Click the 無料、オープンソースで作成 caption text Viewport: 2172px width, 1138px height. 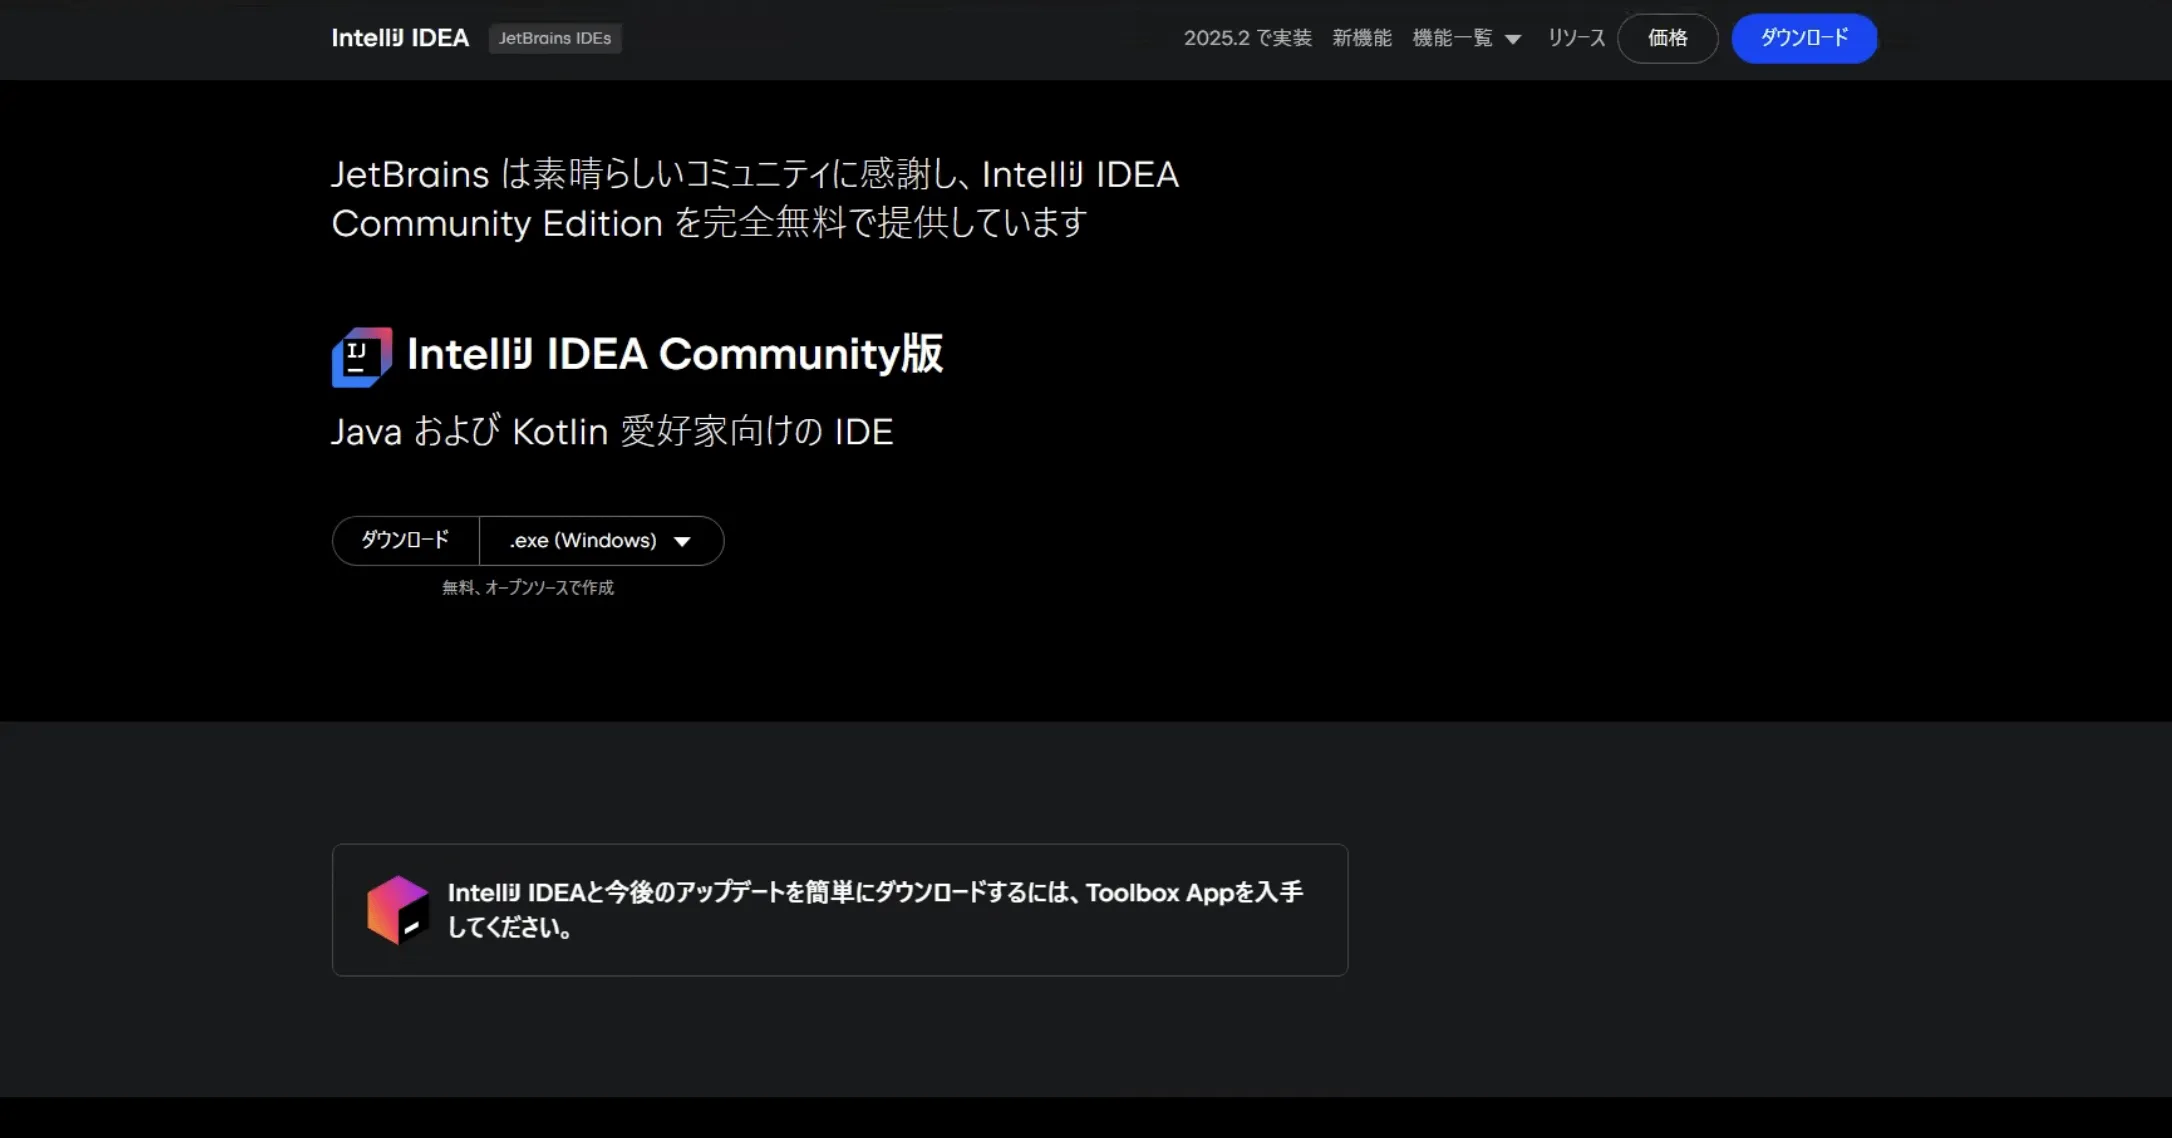528,588
